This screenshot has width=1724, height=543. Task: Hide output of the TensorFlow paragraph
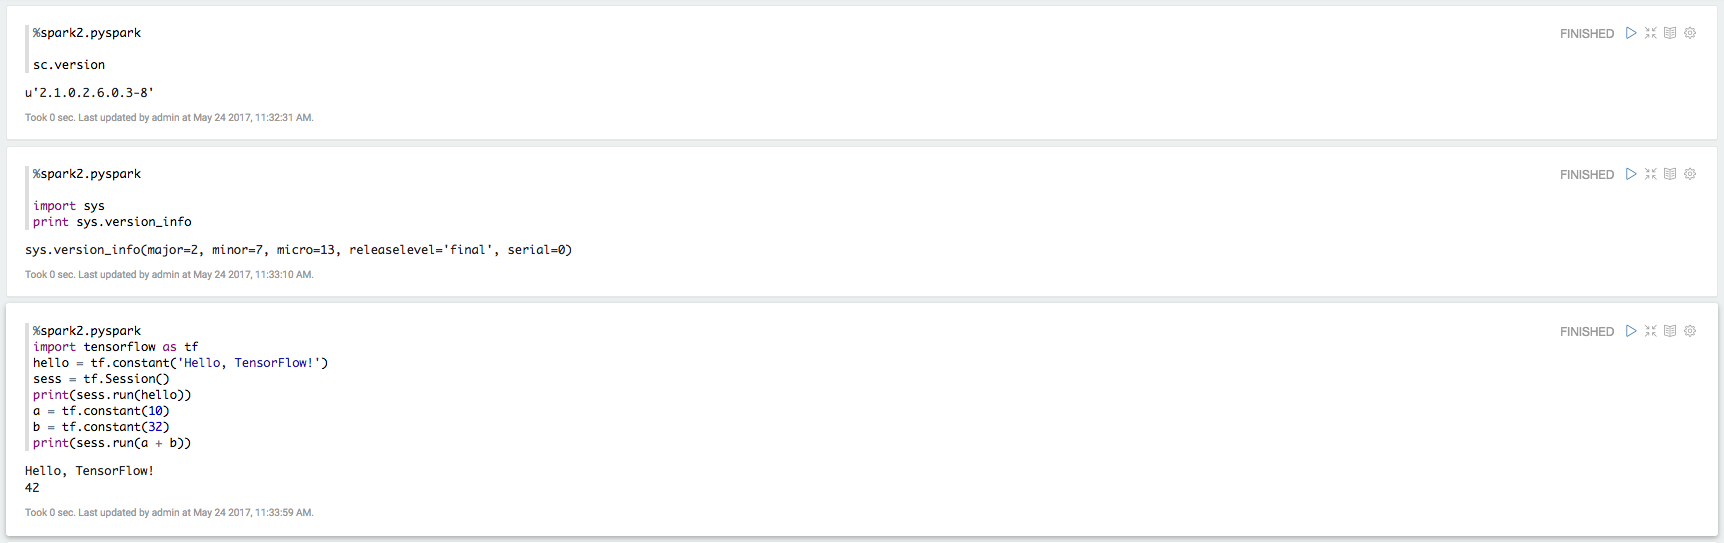1670,331
